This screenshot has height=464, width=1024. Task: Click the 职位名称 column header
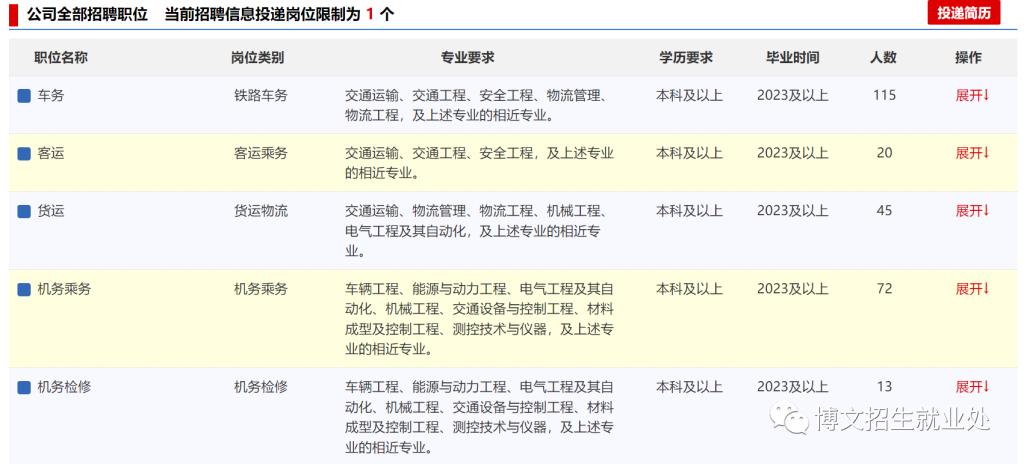[x=61, y=58]
